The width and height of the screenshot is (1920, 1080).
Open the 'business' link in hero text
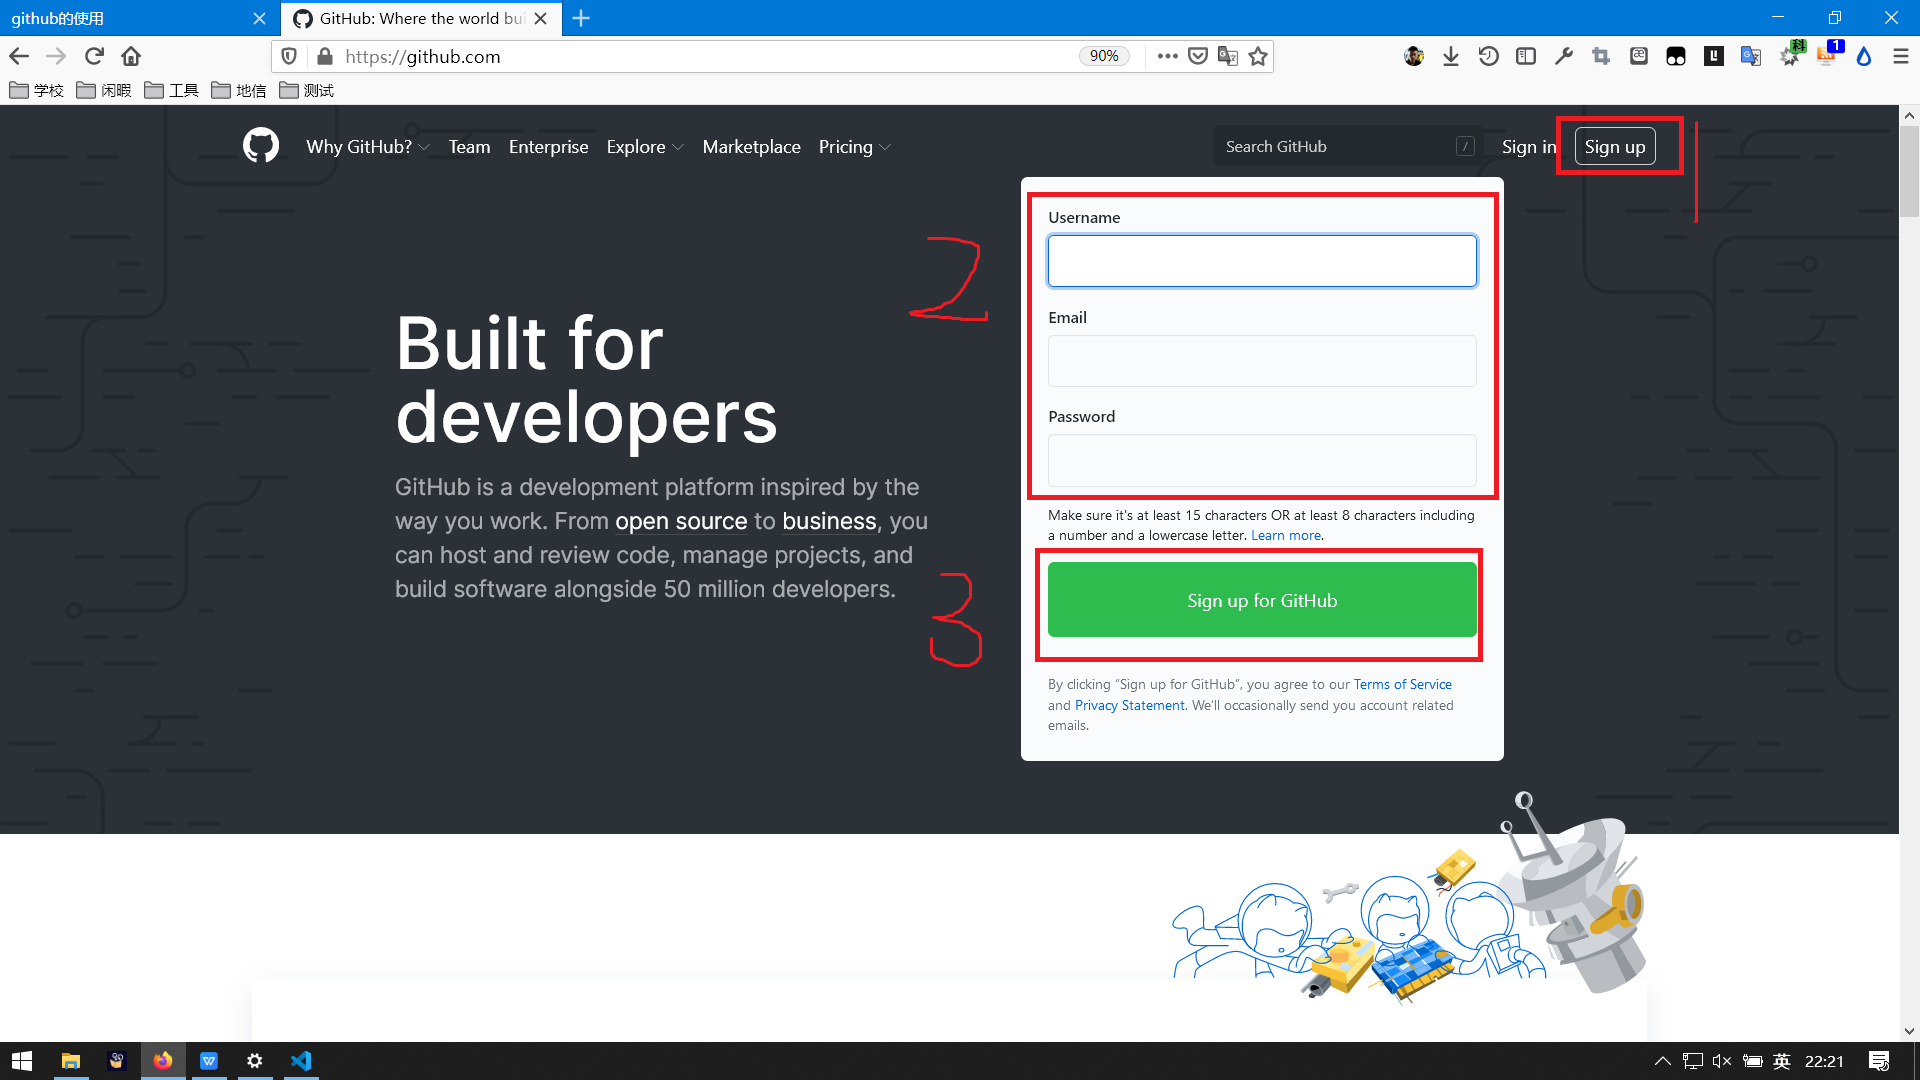point(829,521)
